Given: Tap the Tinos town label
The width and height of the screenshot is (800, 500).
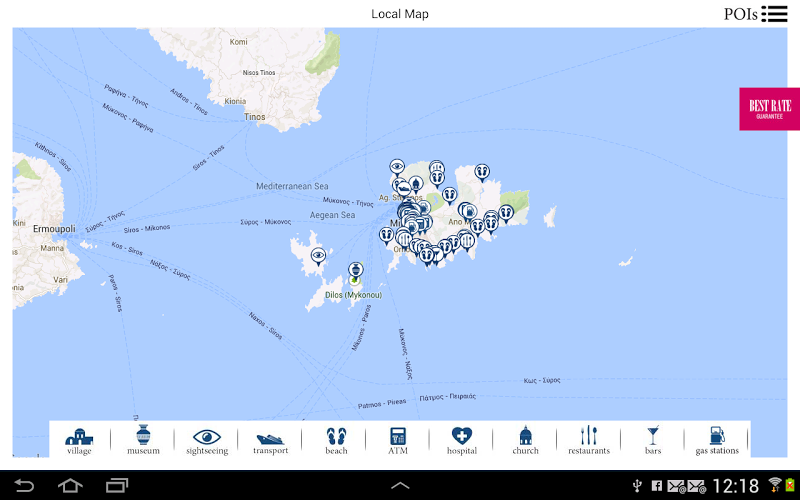Looking at the screenshot, I should click(255, 117).
